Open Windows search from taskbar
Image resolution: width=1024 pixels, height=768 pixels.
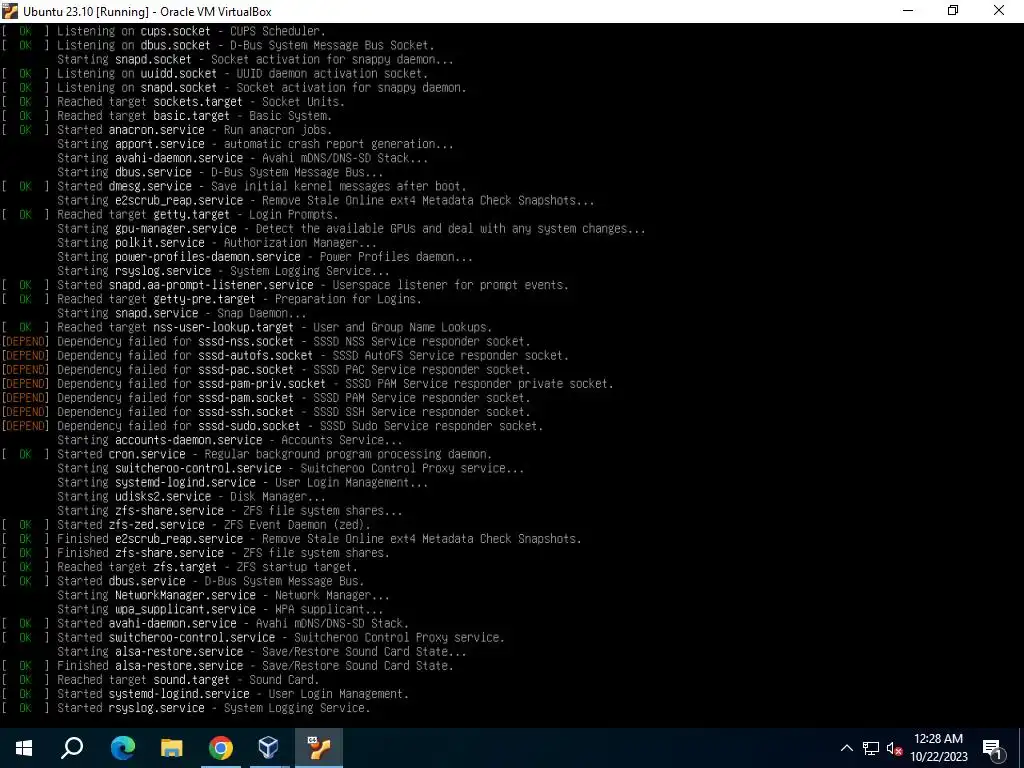[72, 748]
